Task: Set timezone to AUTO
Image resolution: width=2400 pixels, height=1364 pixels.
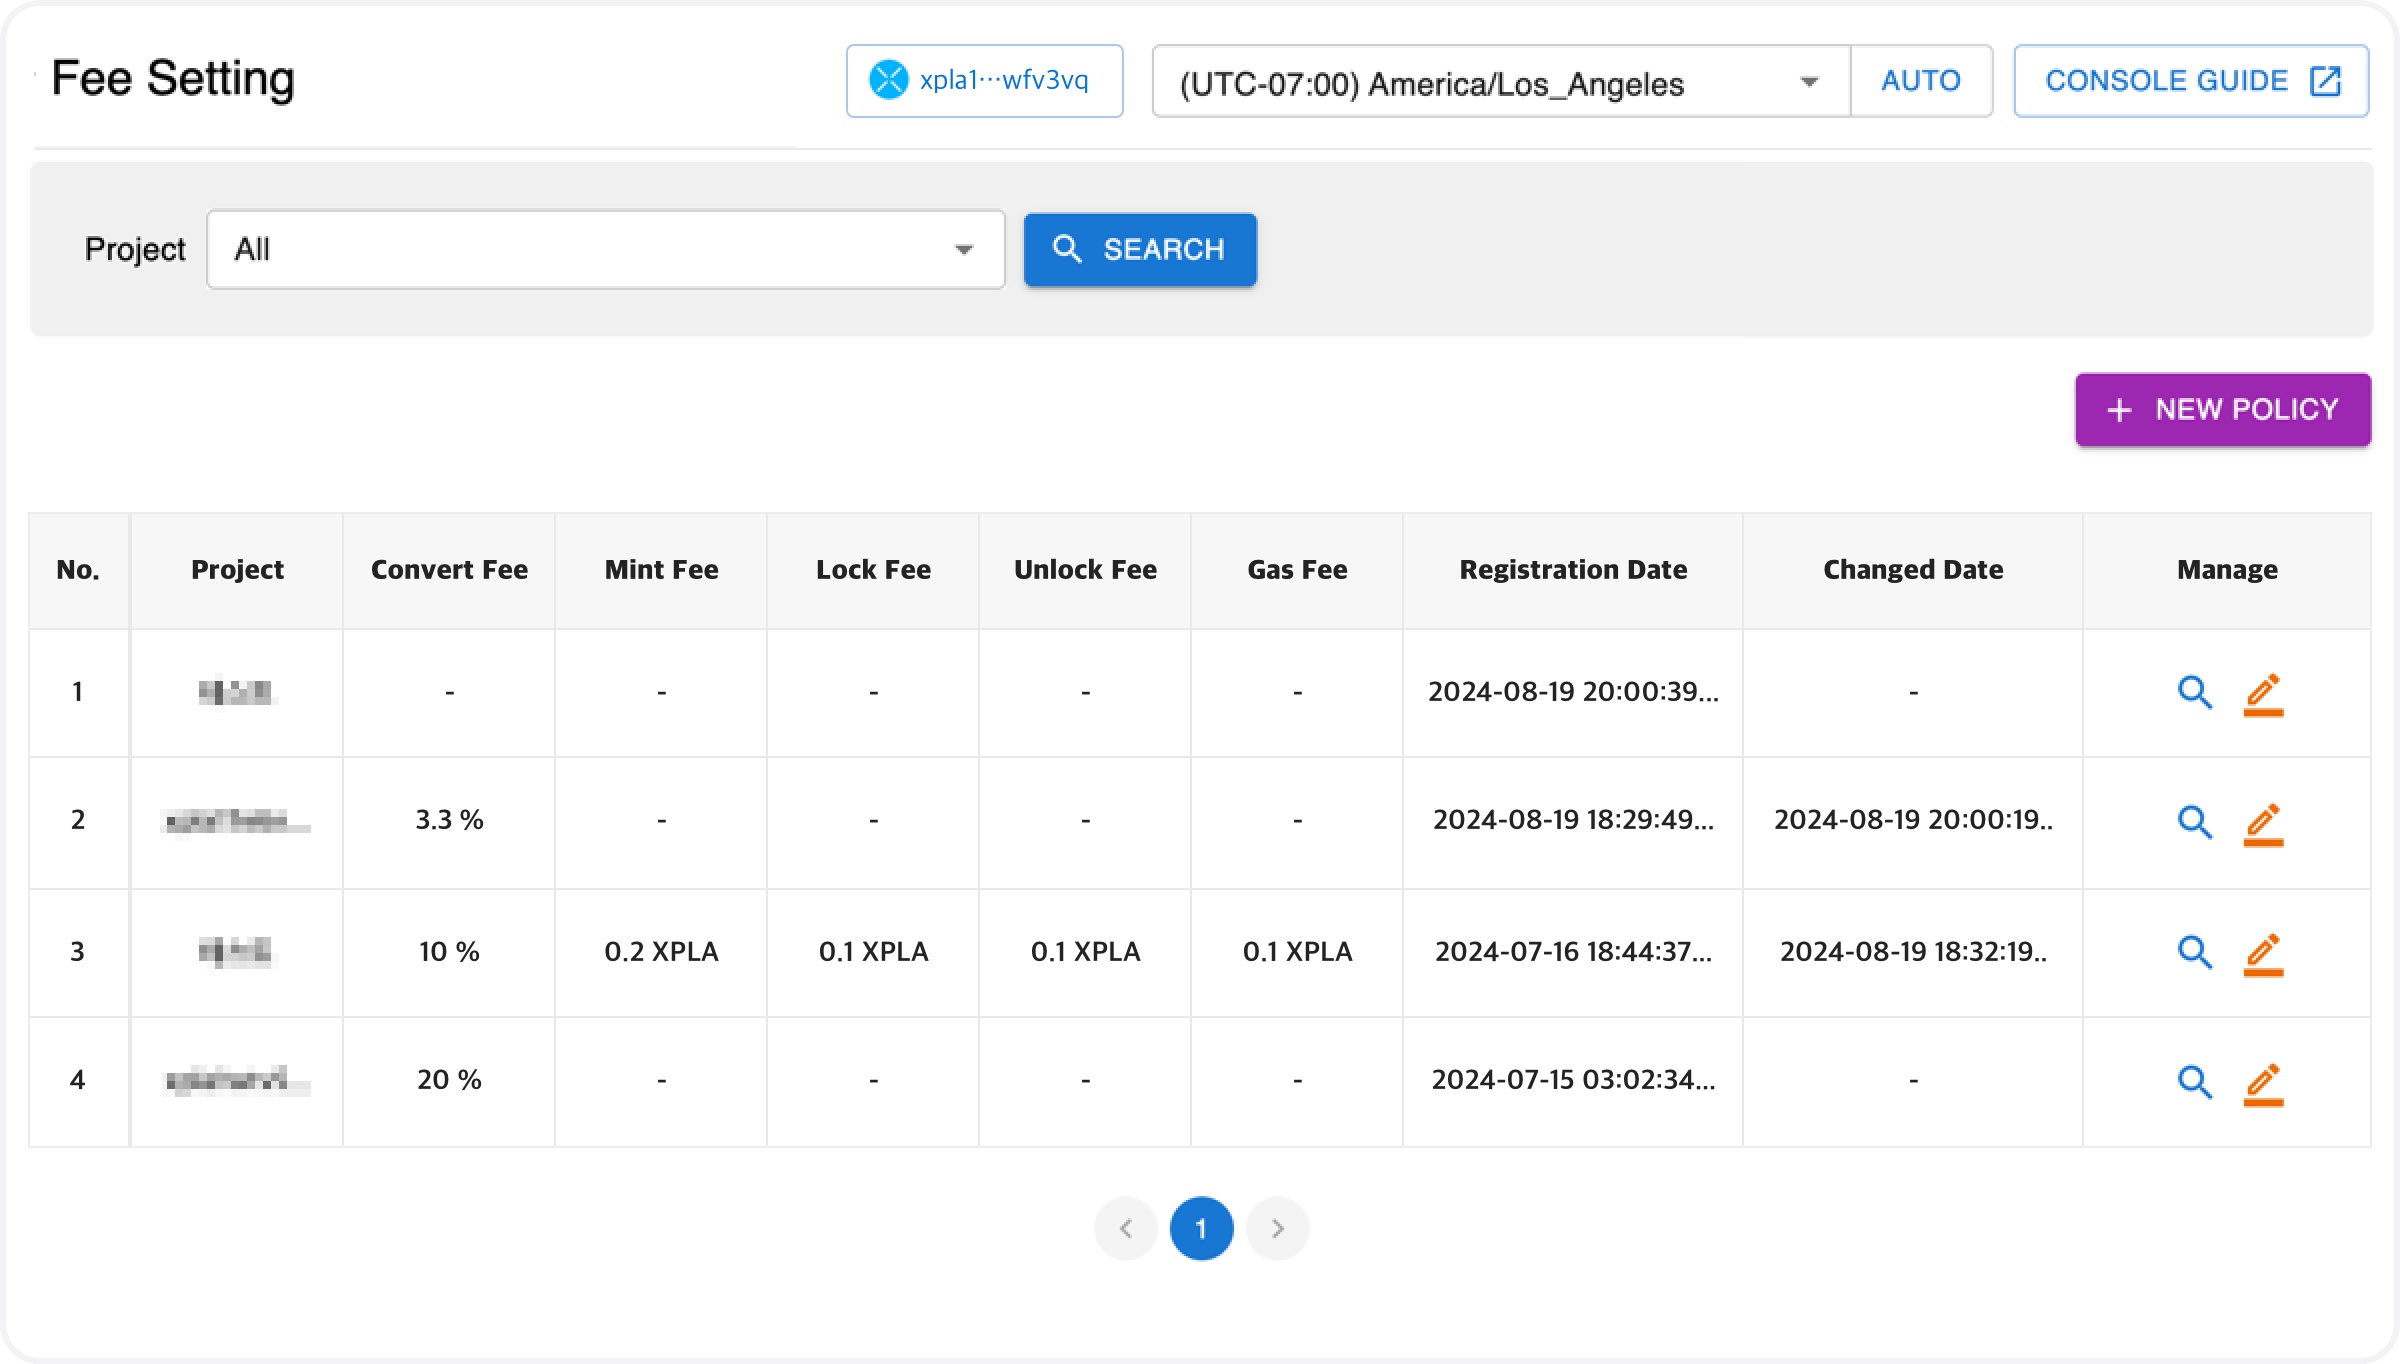Action: 1920,81
